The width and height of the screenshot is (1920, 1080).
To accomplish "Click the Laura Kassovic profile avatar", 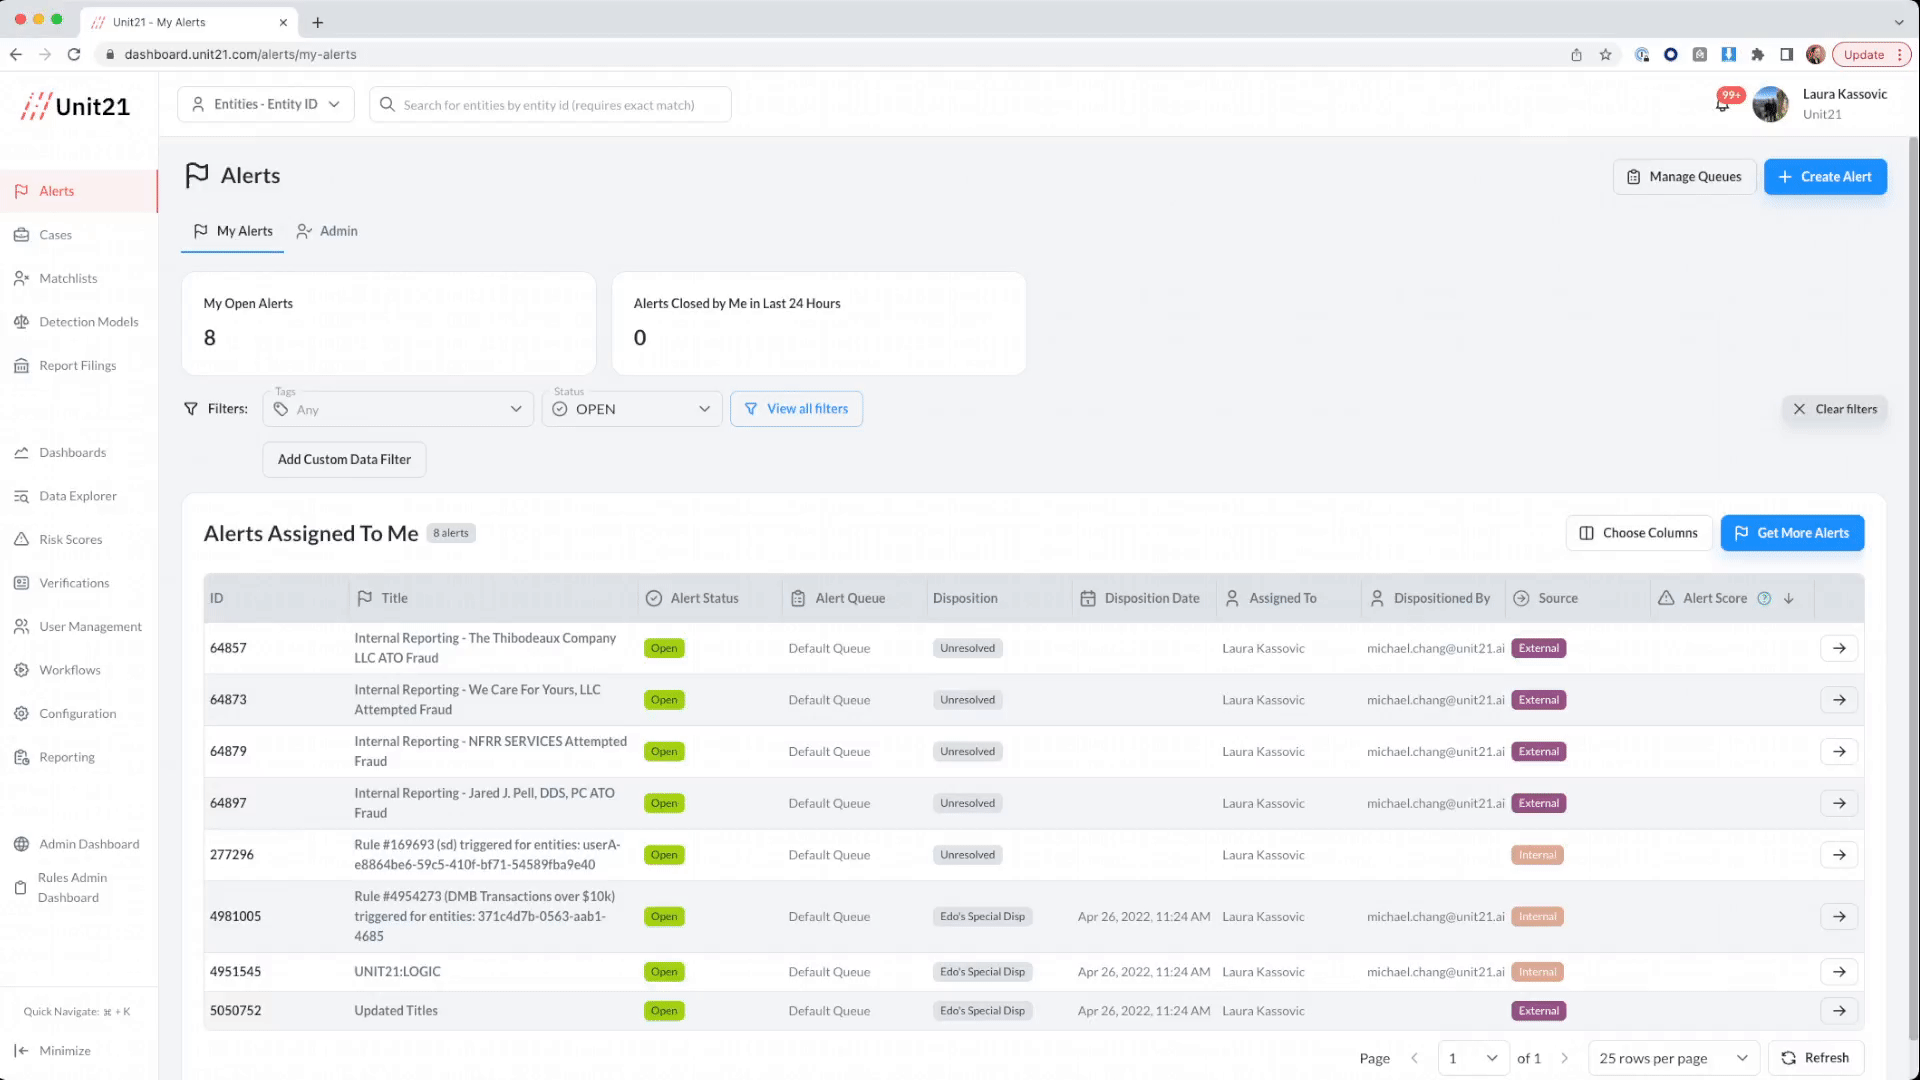I will [x=1770, y=104].
